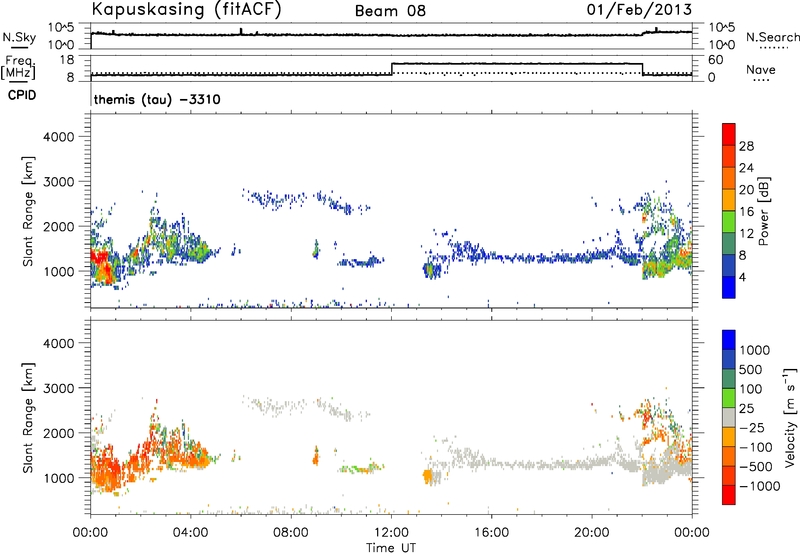Screen dimensions: 800x554
Task: Click the blue top of Velocity colorbar
Action: [729, 340]
